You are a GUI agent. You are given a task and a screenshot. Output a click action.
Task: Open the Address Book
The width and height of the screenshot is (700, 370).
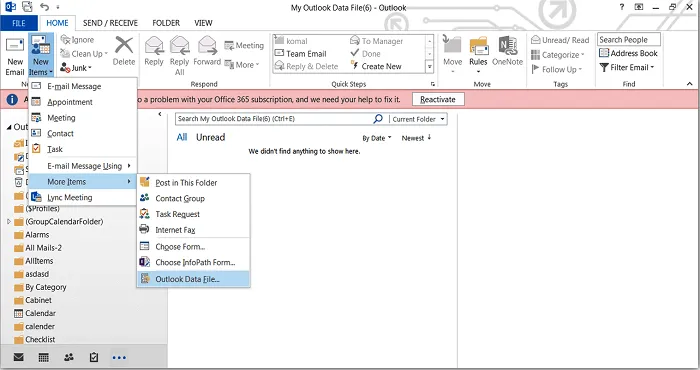point(628,53)
